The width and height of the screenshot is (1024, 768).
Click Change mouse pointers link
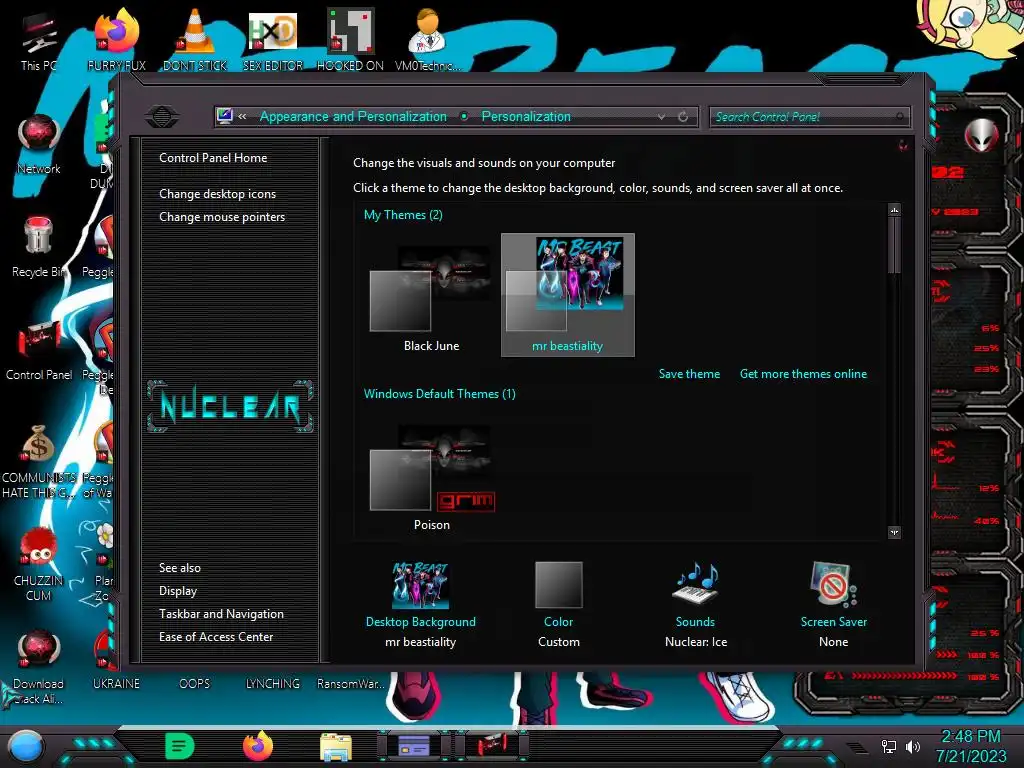[222, 217]
